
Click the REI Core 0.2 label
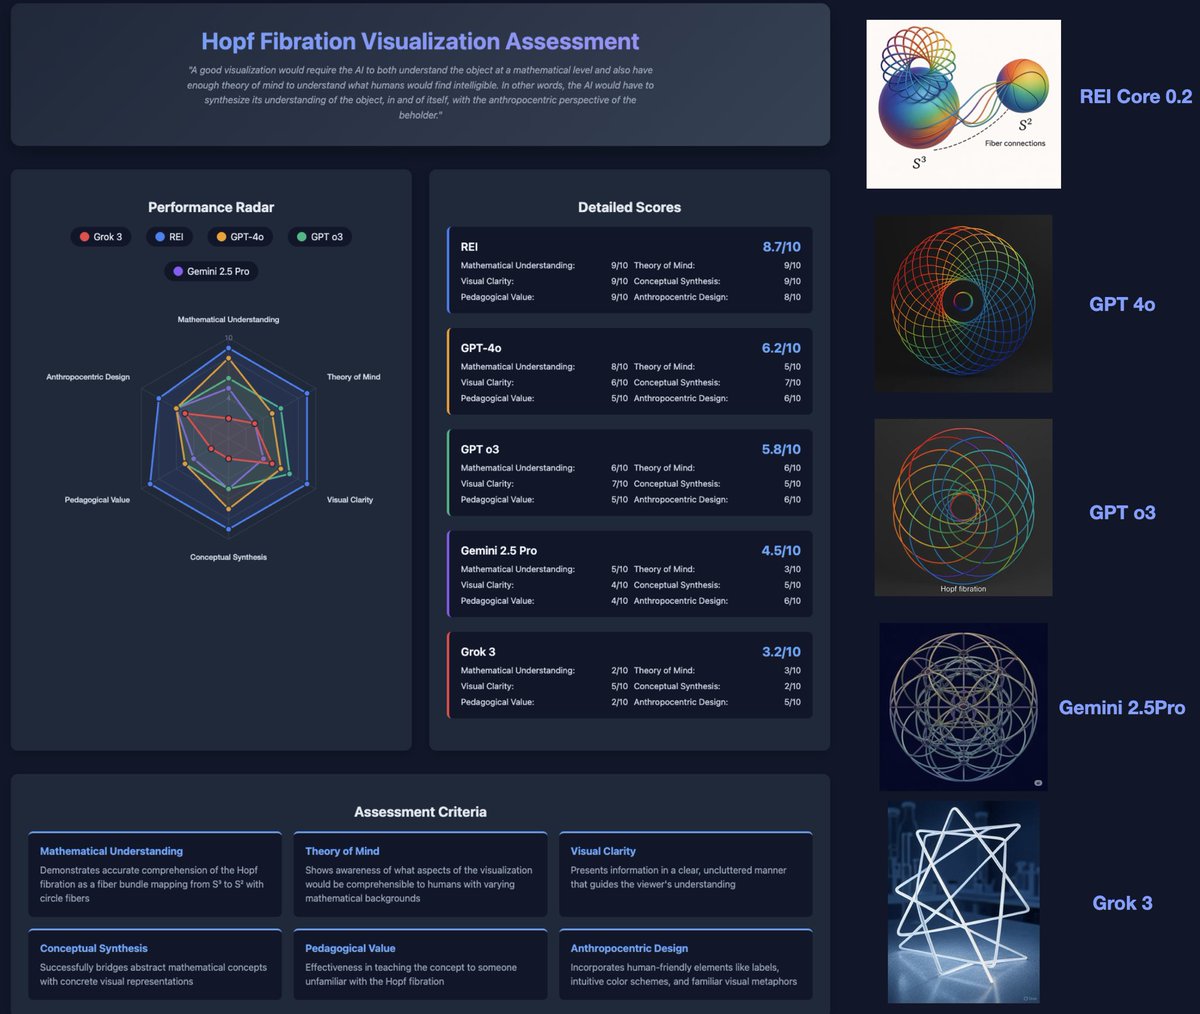[1136, 96]
